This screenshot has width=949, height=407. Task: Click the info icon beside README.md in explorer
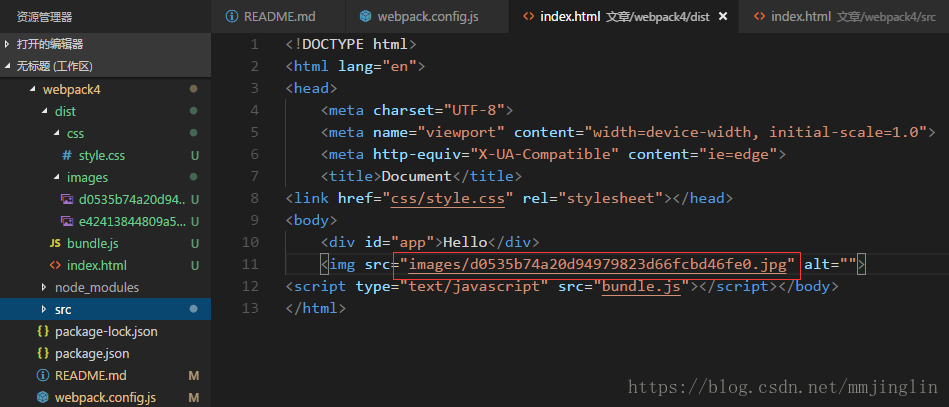[42, 376]
